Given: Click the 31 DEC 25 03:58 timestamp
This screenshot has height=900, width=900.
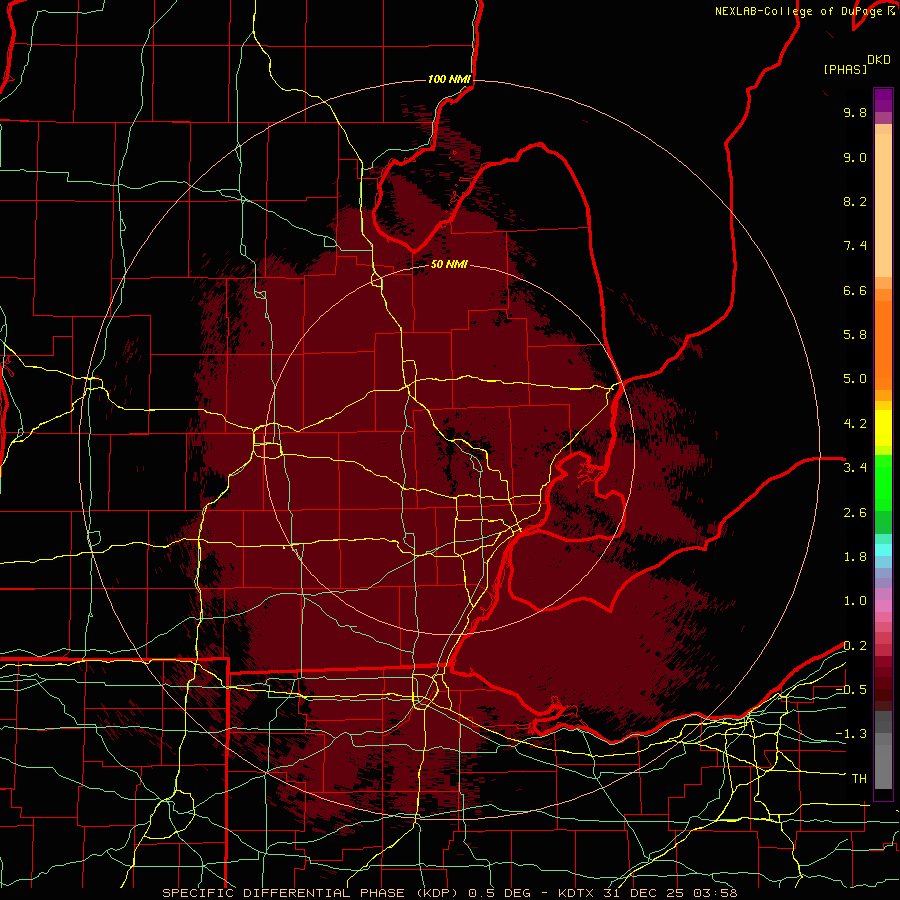Looking at the screenshot, I should point(670,893).
